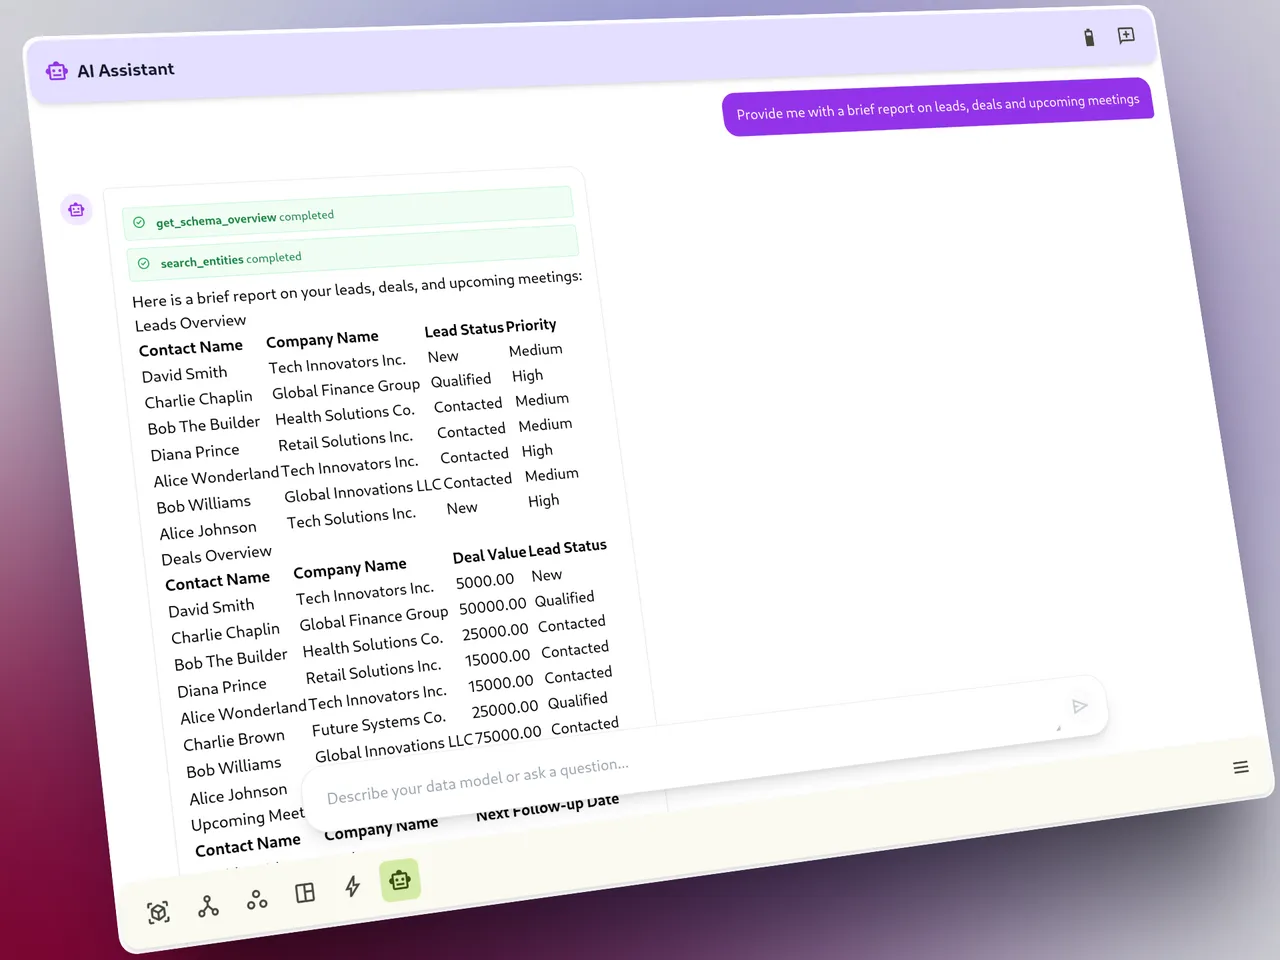
Task: Click the checkmark on search_entities
Action: pos(145,263)
